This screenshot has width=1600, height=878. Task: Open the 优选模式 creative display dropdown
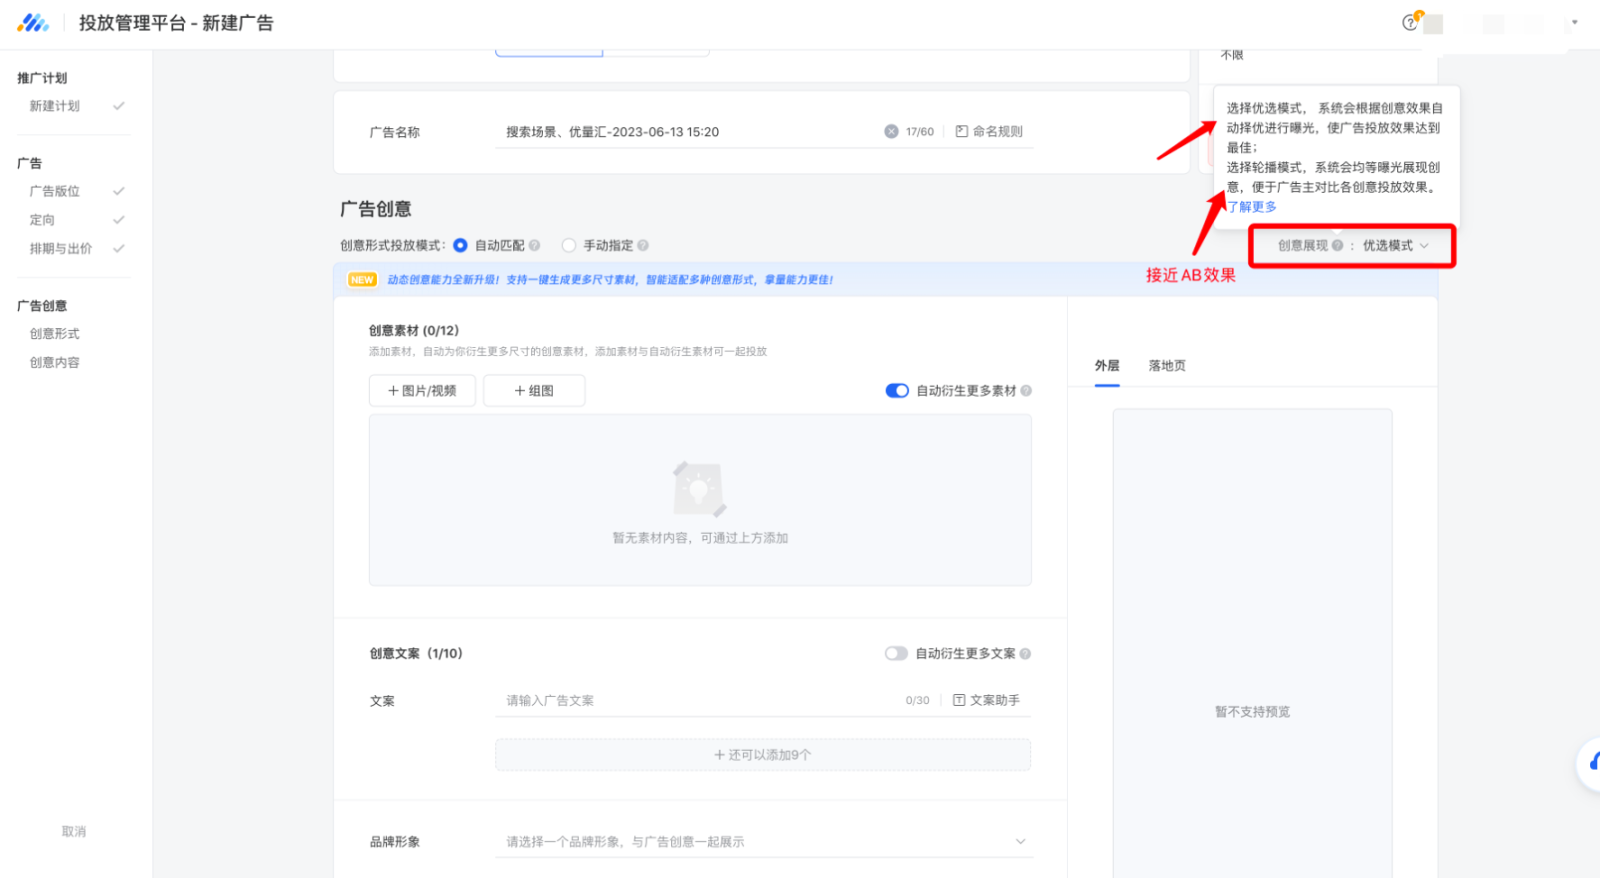pos(1396,246)
